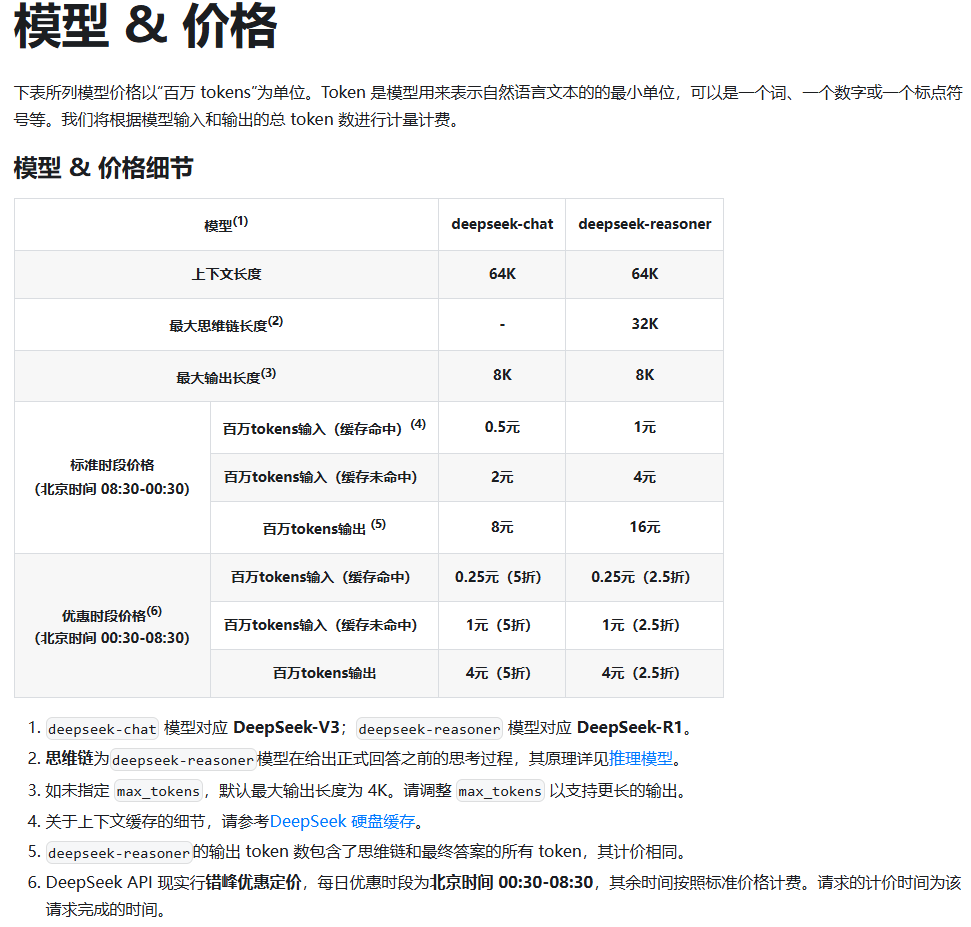Click the bold 思维链 in footnote 2
Screen dimensions: 971x927
69,759
